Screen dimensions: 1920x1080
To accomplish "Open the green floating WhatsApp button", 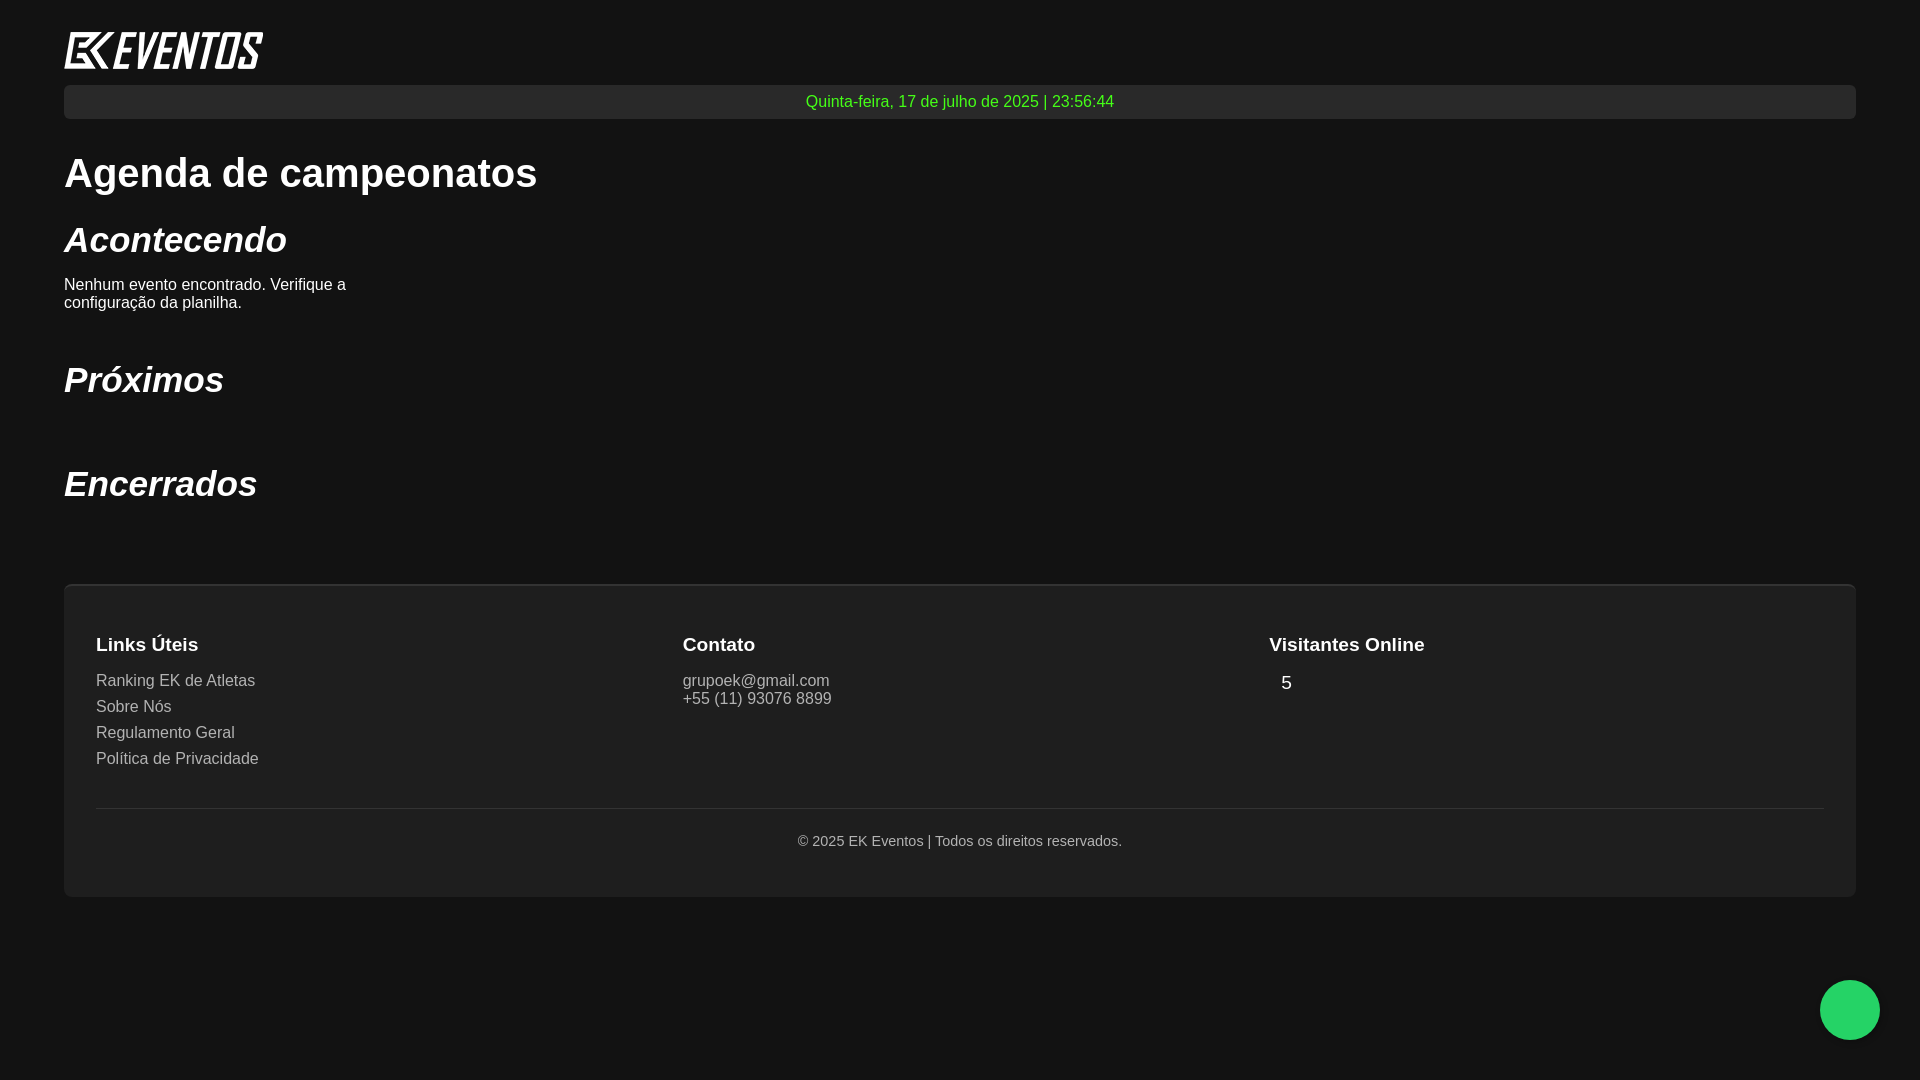I will tap(1849, 1010).
